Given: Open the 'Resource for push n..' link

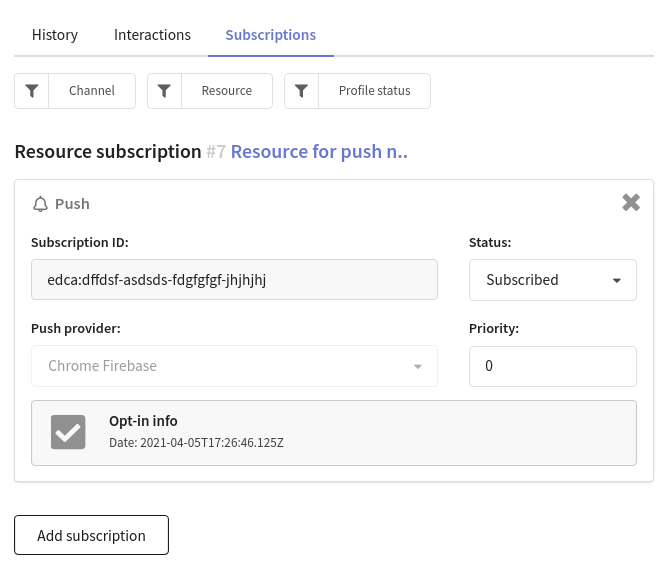Looking at the screenshot, I should (319, 152).
